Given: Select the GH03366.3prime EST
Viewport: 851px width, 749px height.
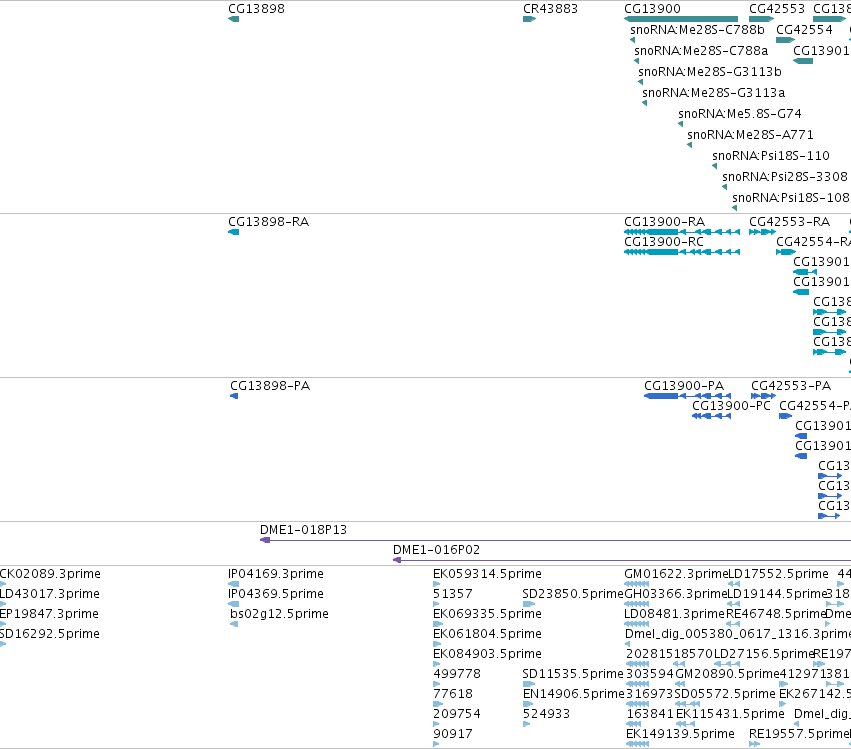Looking at the screenshot, I should tap(676, 594).
